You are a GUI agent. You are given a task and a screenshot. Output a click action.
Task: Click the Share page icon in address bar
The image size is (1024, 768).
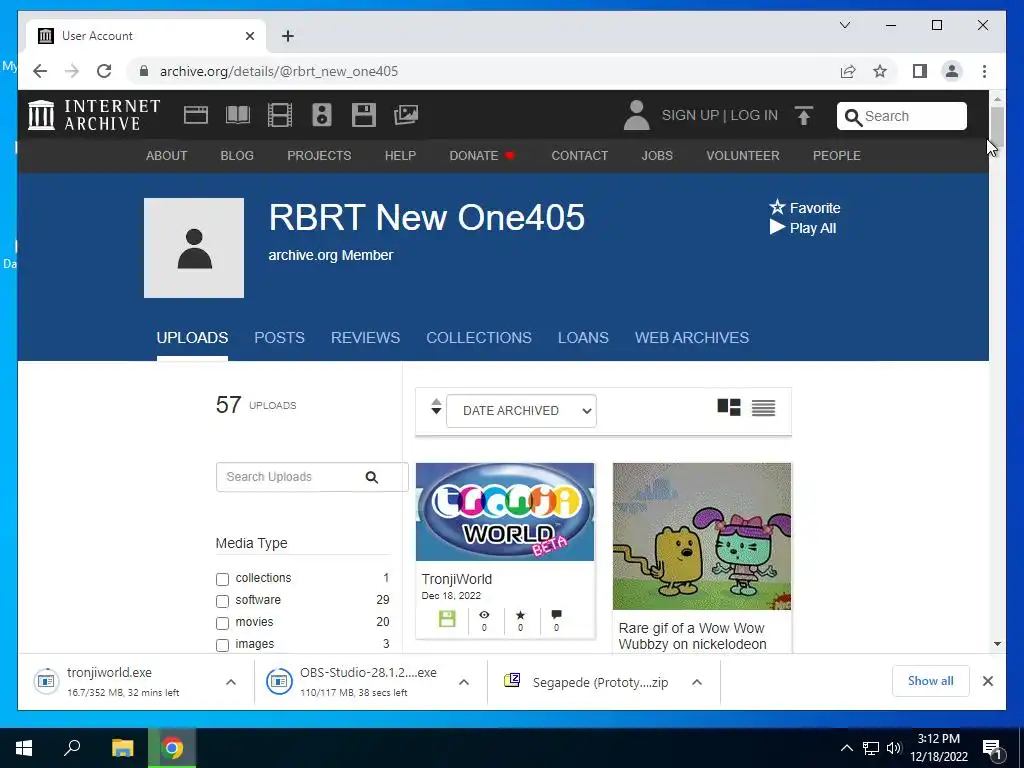point(848,71)
